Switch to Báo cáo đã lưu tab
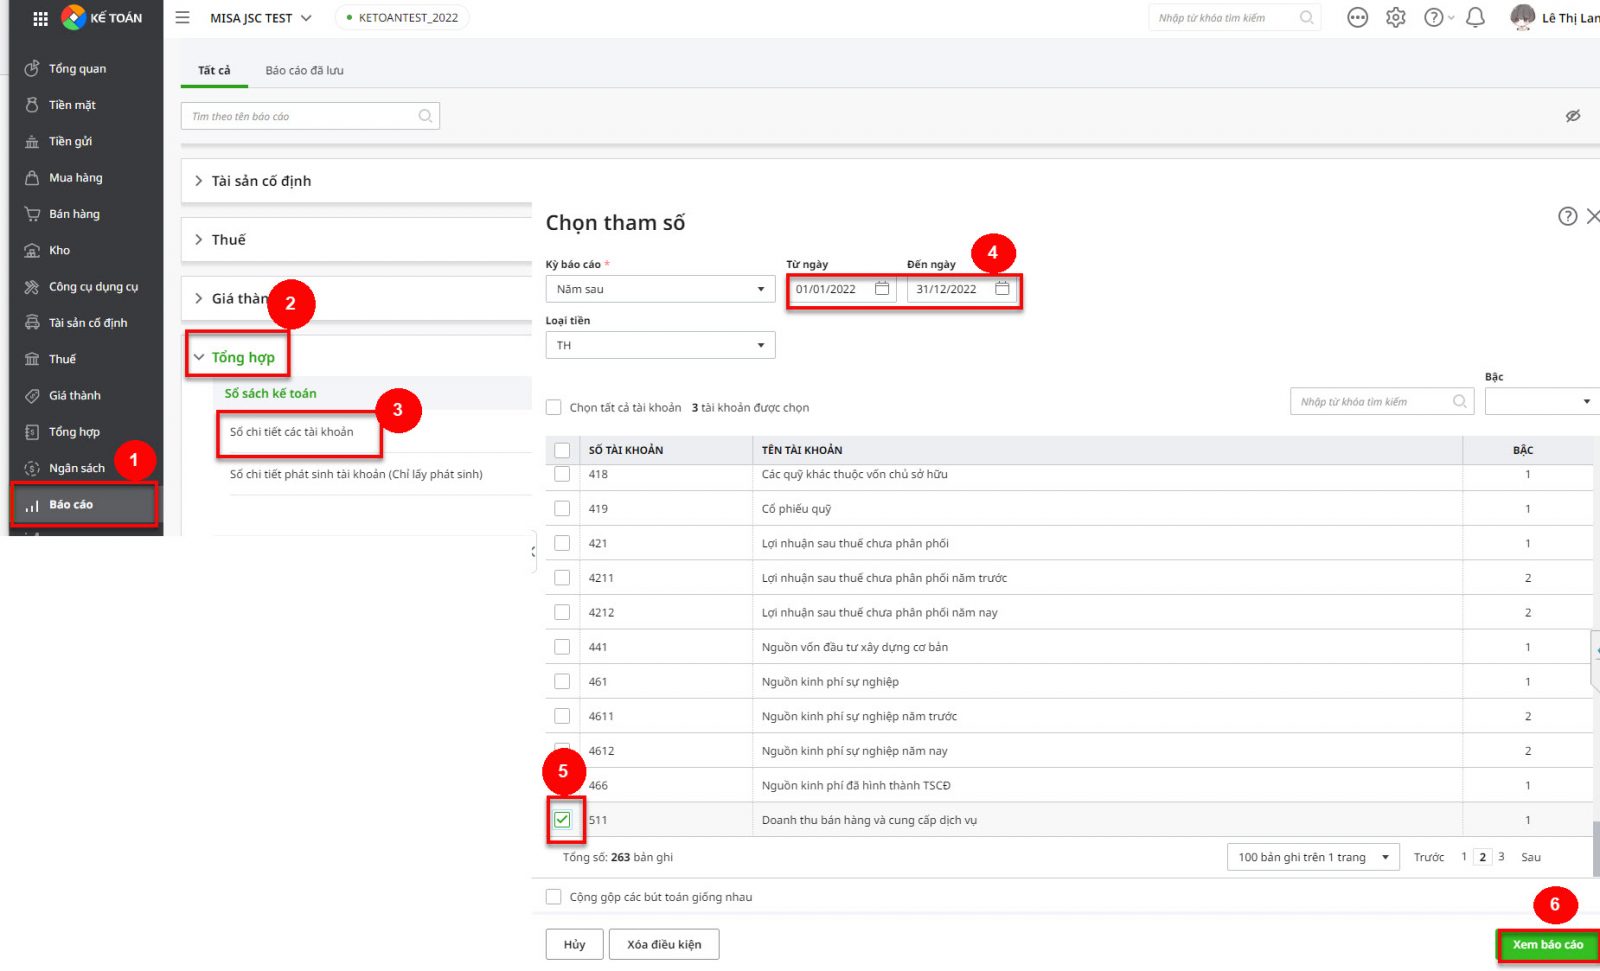The height and width of the screenshot is (971, 1600). click(304, 70)
